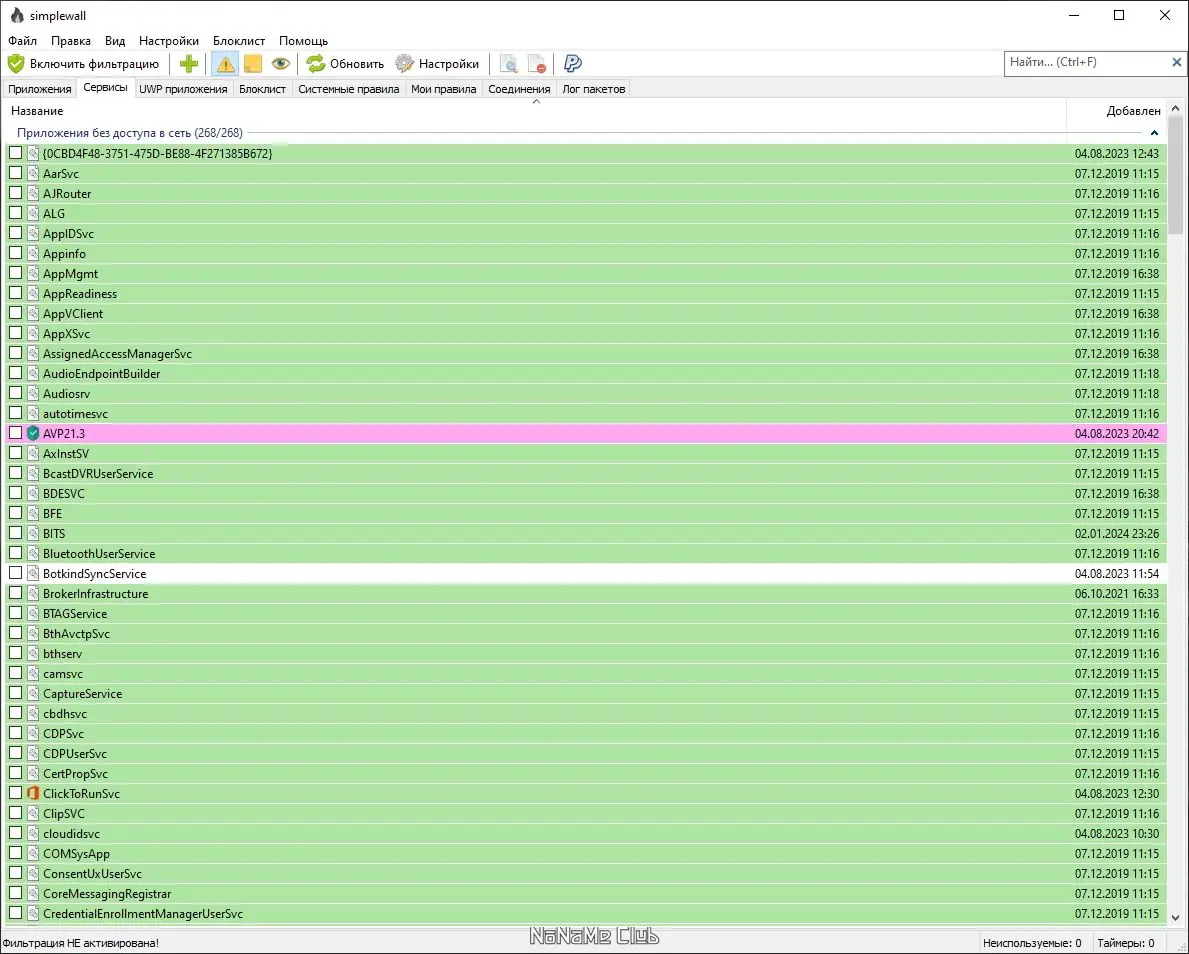1189x954 pixels.
Task: Open the Помощь menu
Action: 303,41
